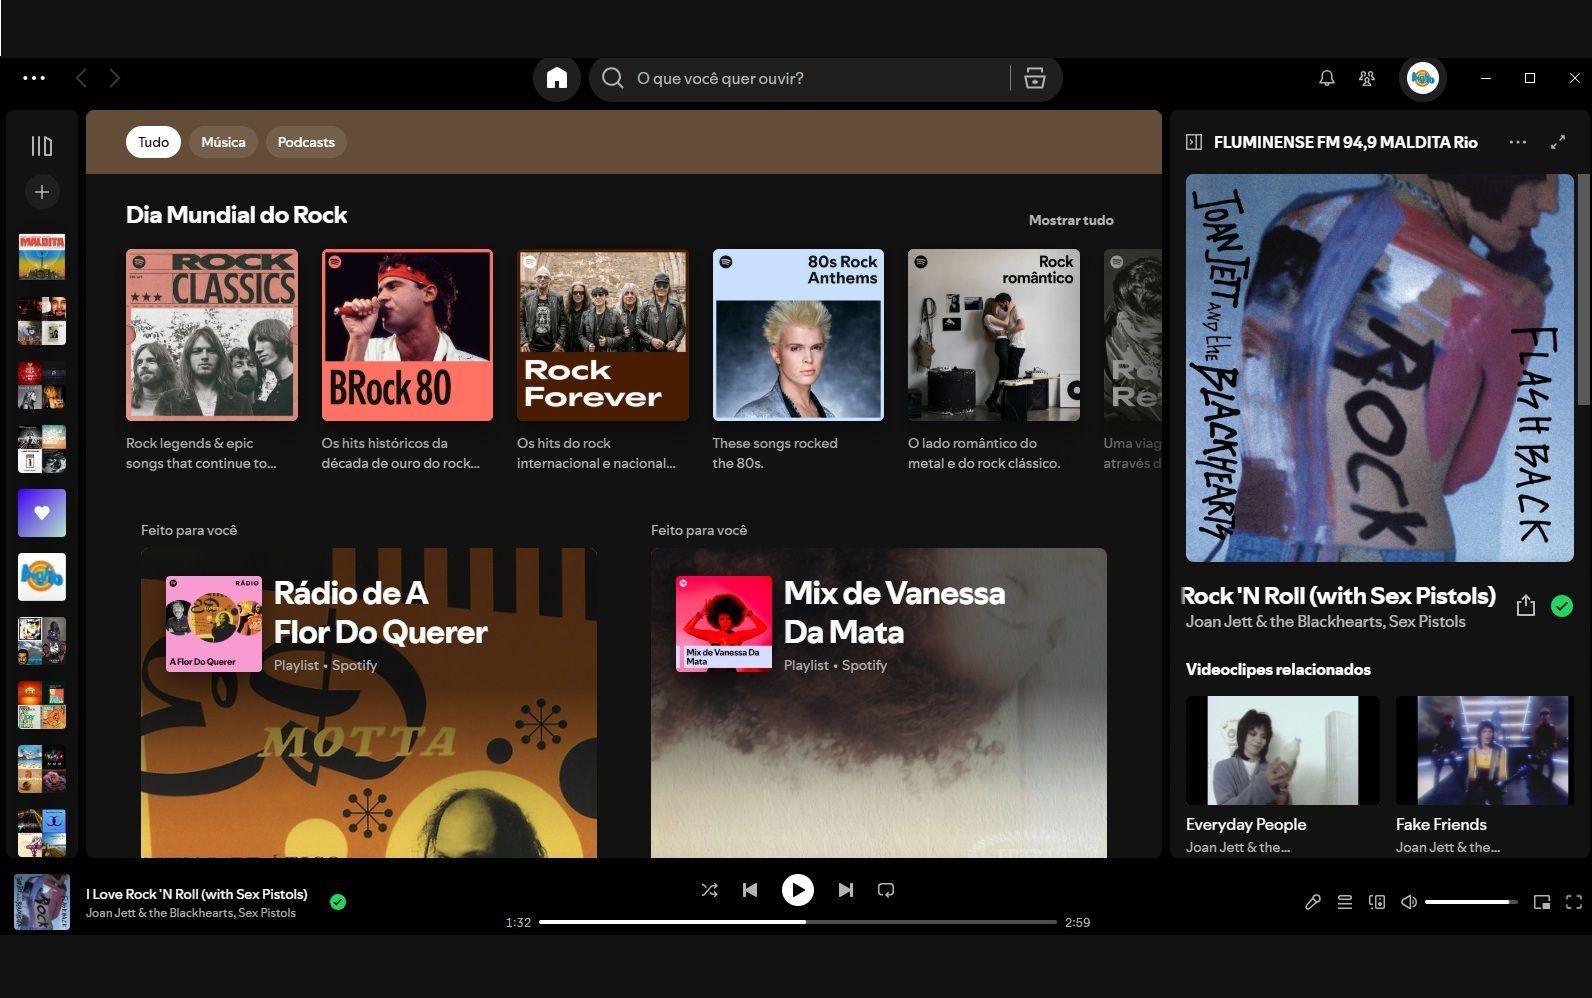Open Everyday People video clip

(1283, 775)
